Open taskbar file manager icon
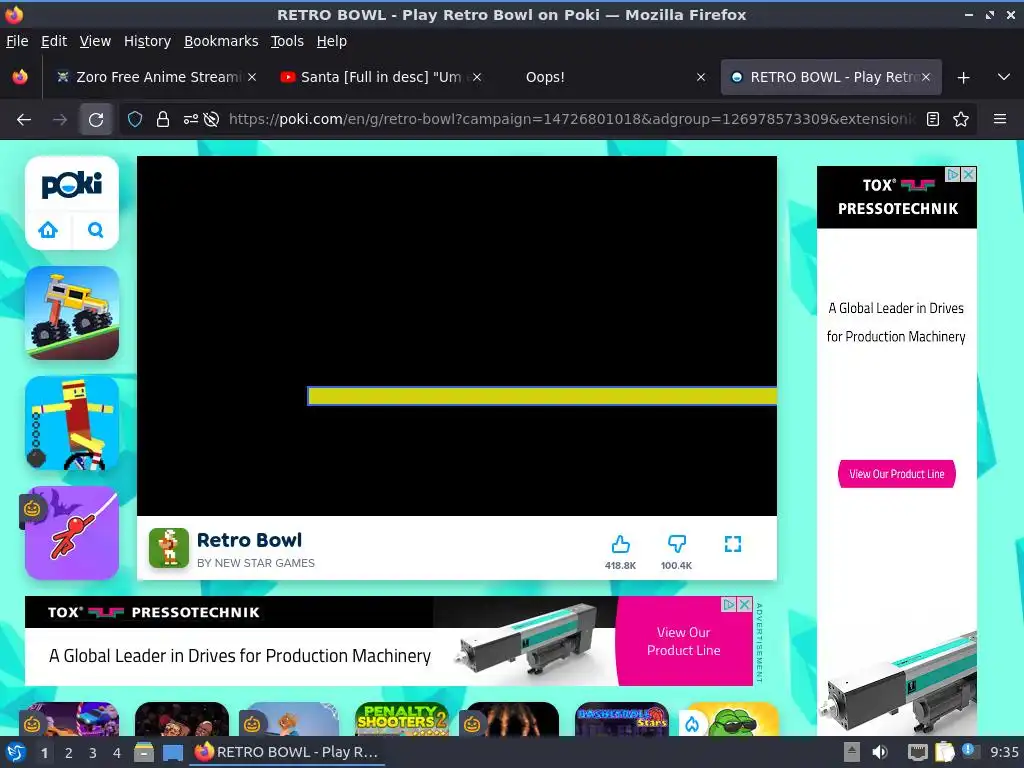 144,752
